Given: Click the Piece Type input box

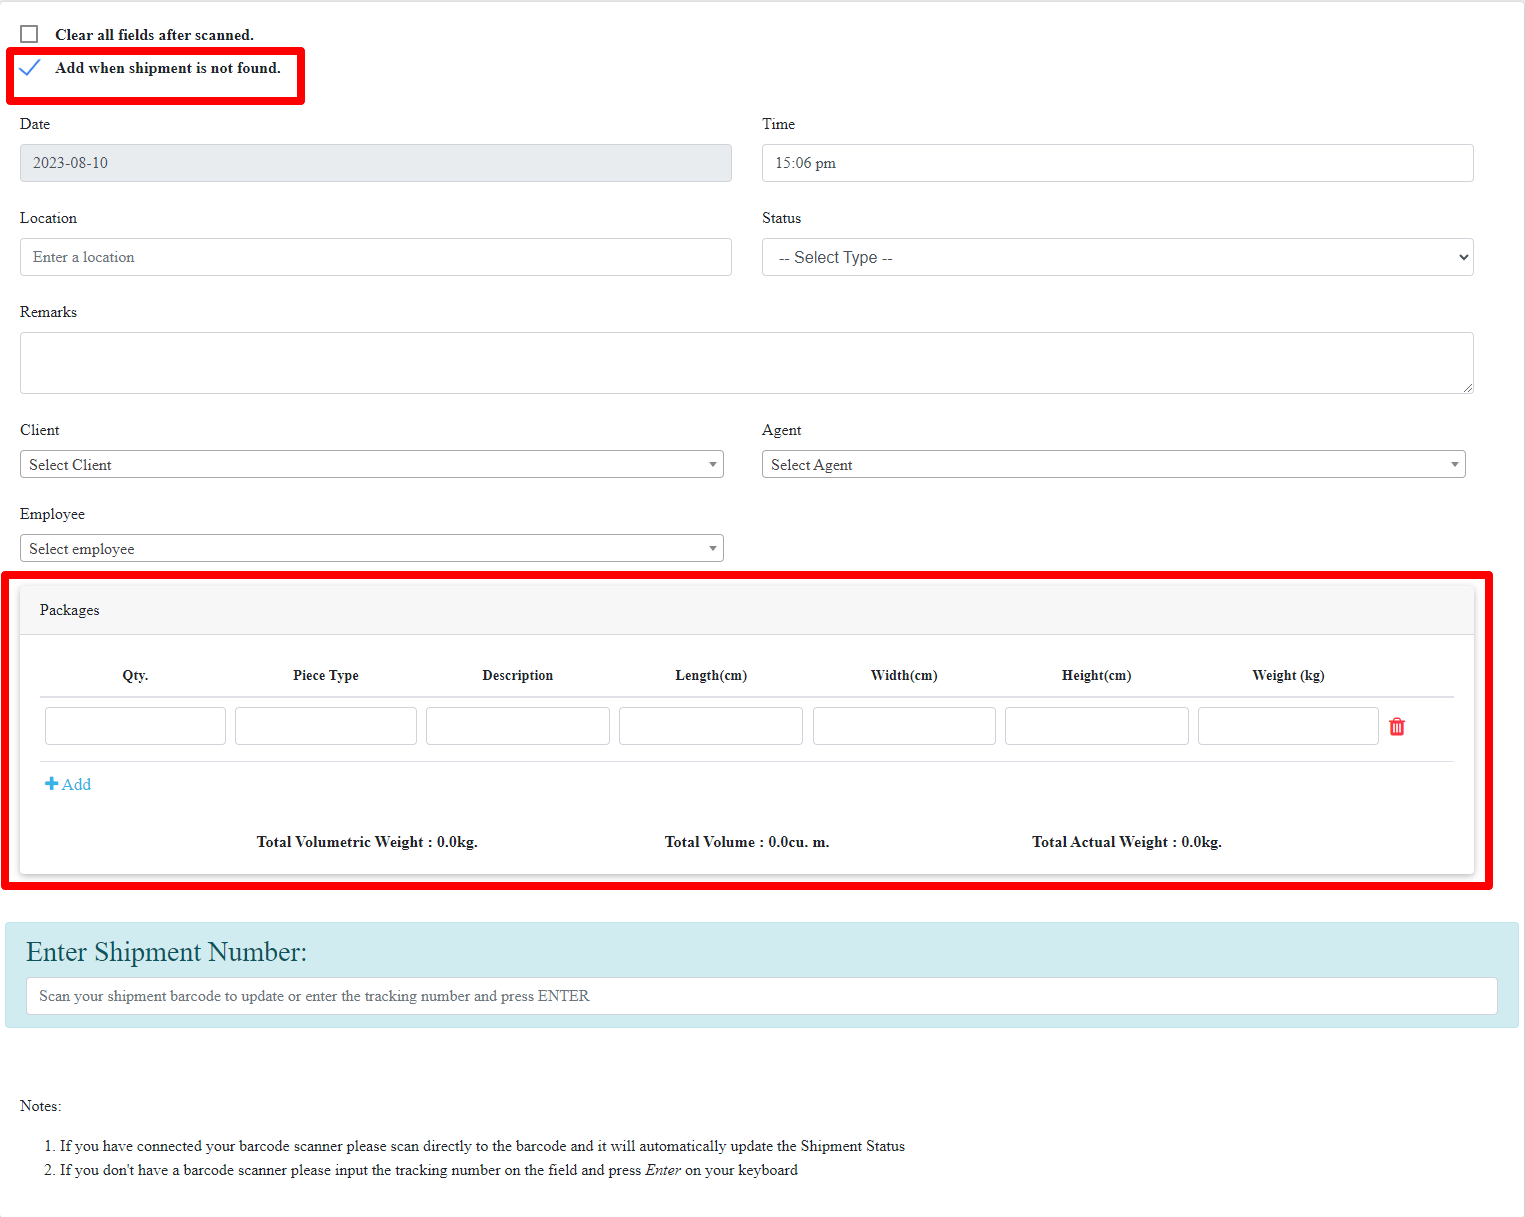Looking at the screenshot, I should tap(326, 726).
